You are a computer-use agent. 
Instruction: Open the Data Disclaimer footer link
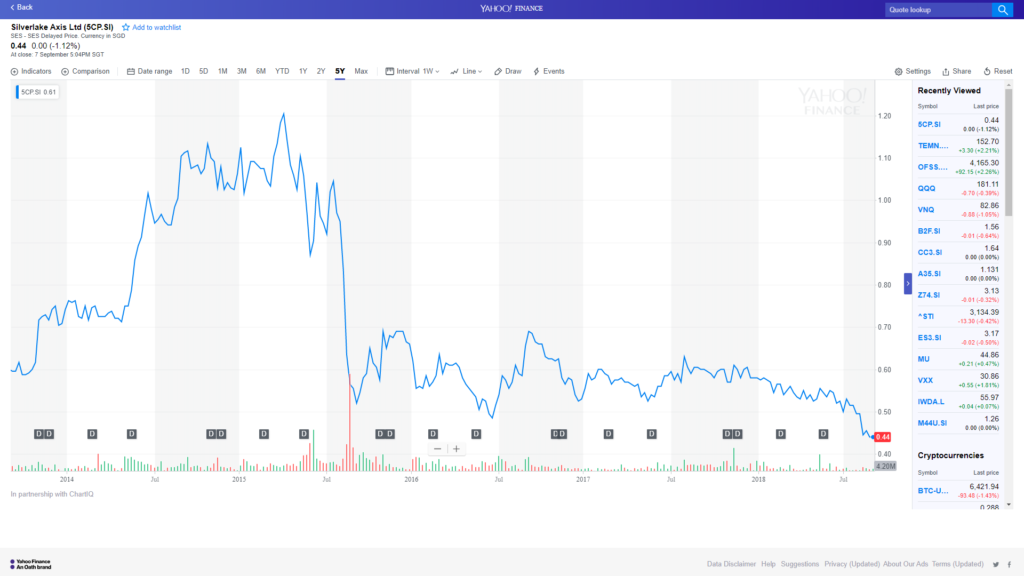click(731, 564)
